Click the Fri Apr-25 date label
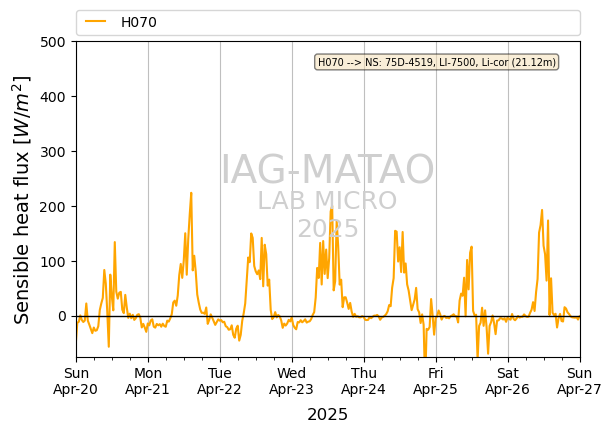Screen dimensions: 612x433 (x=436, y=381)
